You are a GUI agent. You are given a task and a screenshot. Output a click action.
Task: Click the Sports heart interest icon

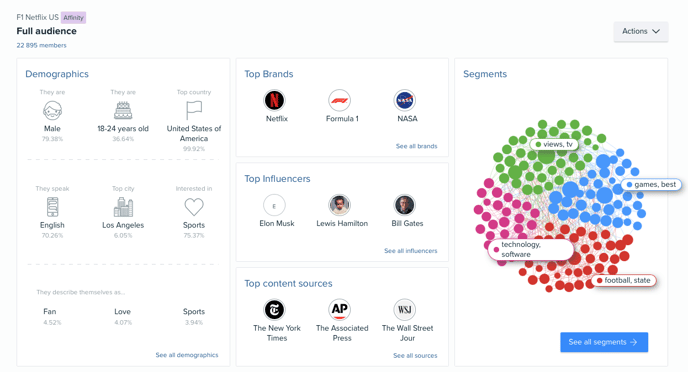pos(194,207)
